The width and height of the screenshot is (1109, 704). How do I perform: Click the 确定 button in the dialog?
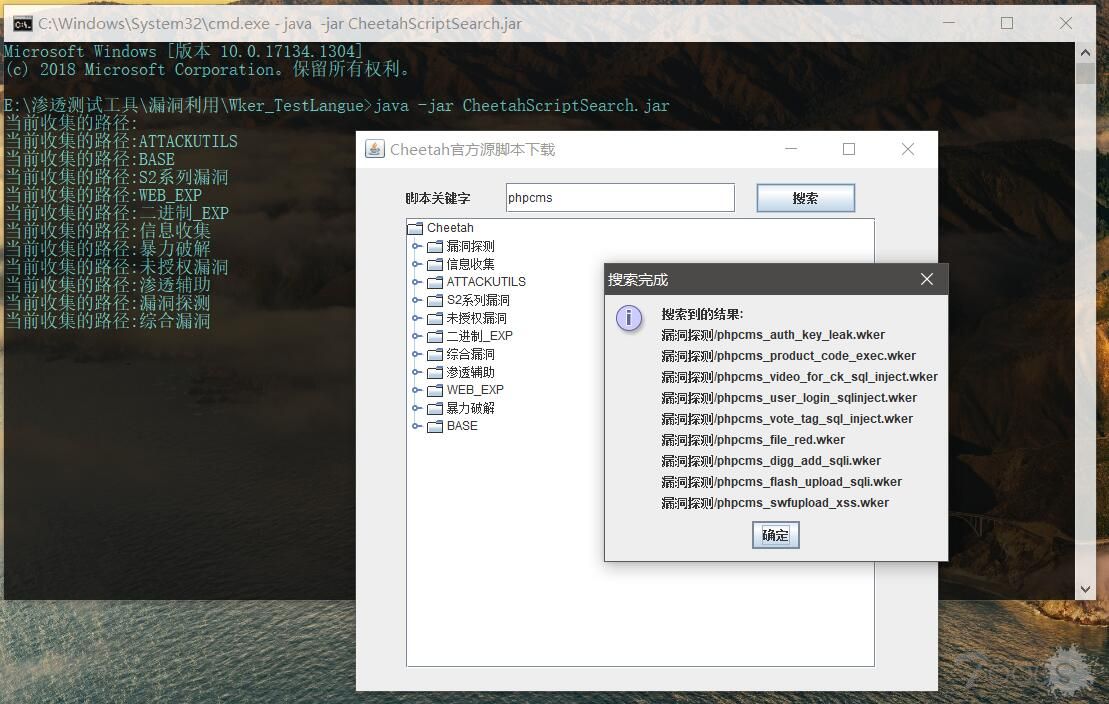775,535
